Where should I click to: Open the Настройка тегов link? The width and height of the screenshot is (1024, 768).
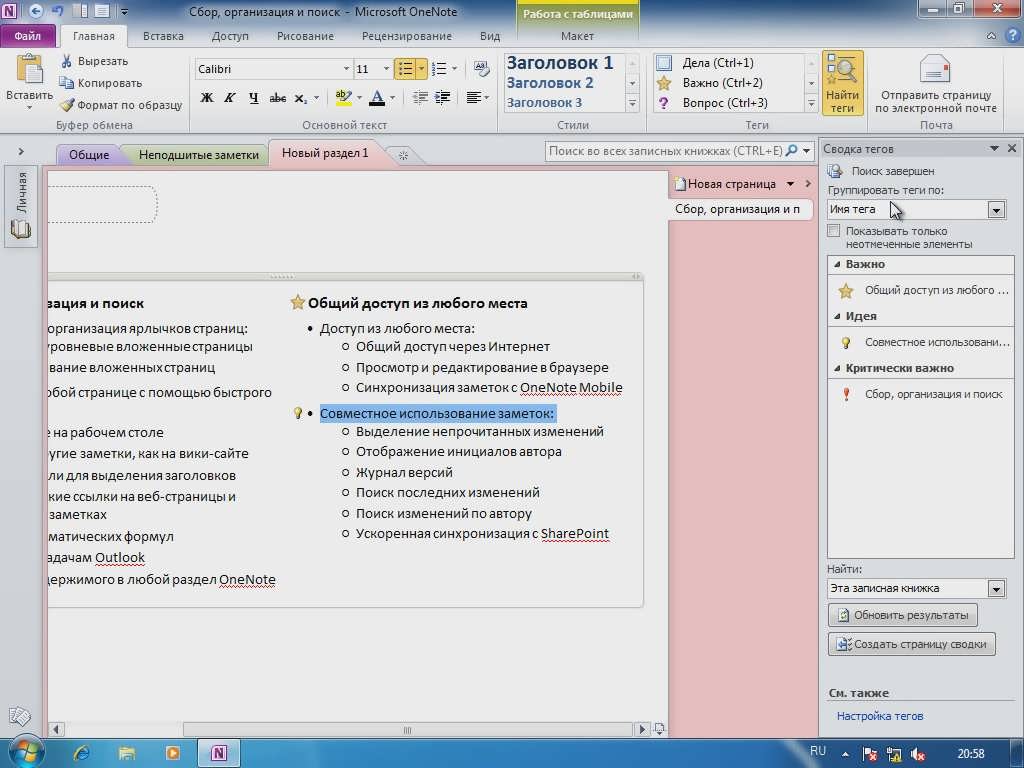tap(880, 716)
